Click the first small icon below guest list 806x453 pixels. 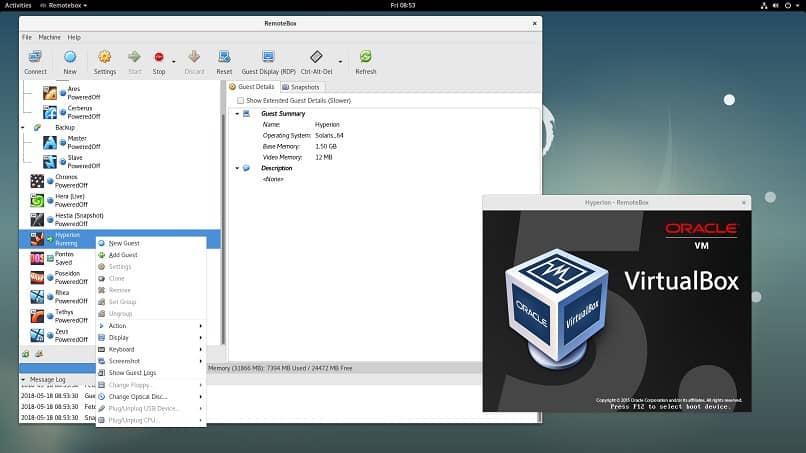26,354
